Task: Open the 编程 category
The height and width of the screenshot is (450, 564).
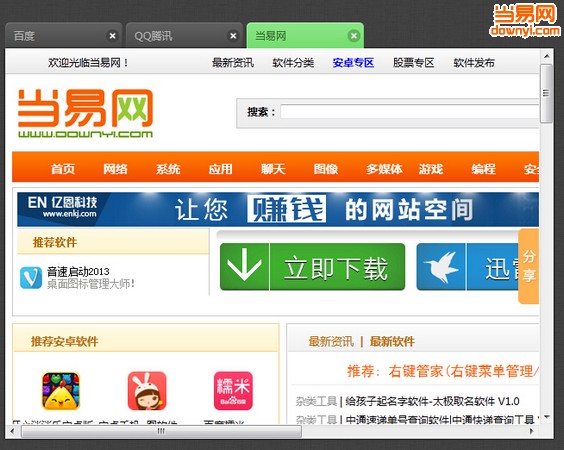Action: [x=483, y=169]
